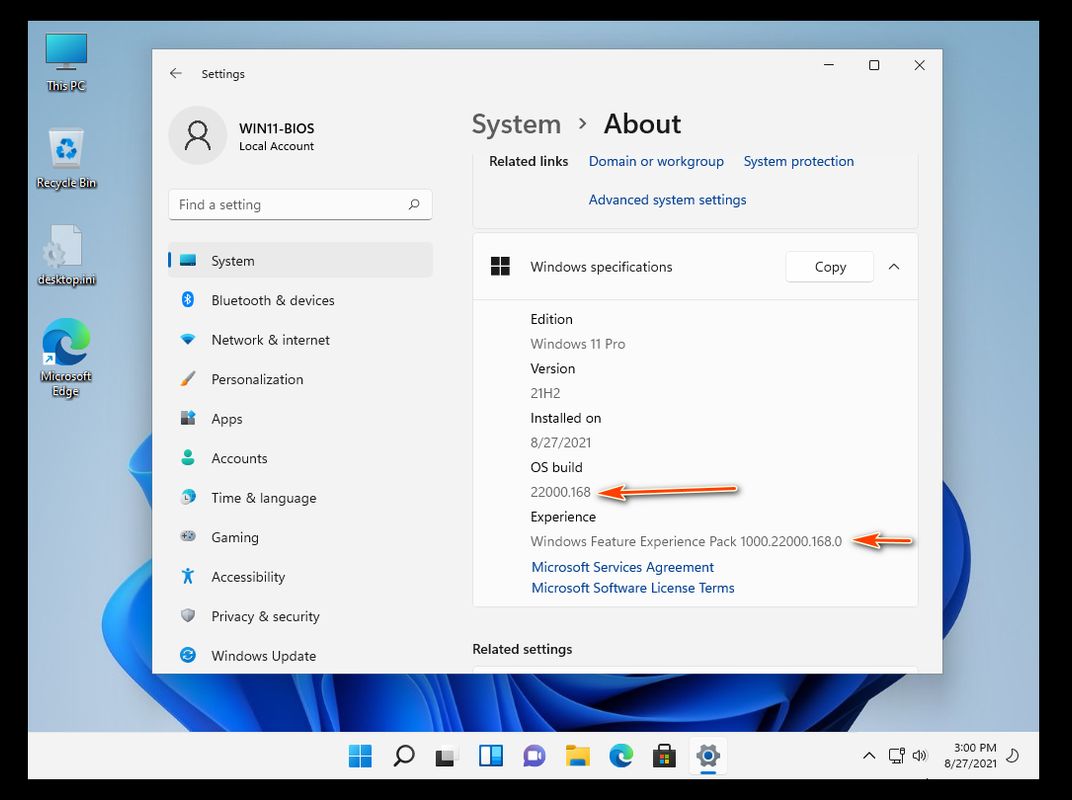
Task: Open Advanced system settings link
Action: tap(667, 200)
